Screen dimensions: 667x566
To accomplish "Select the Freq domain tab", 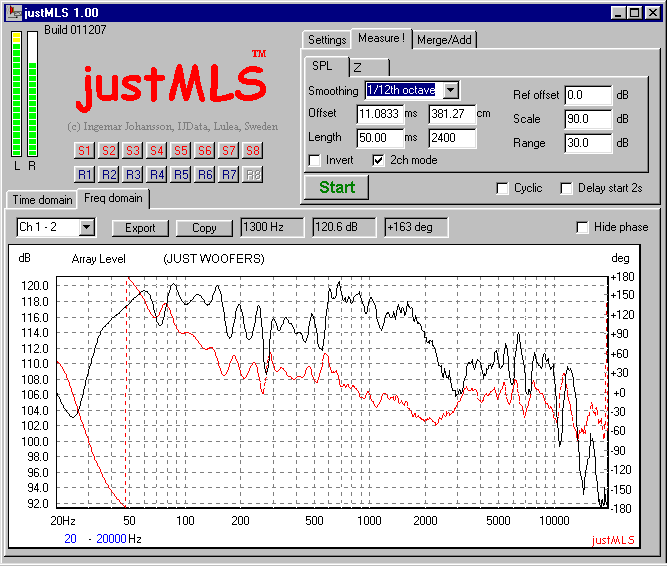I will point(113,198).
